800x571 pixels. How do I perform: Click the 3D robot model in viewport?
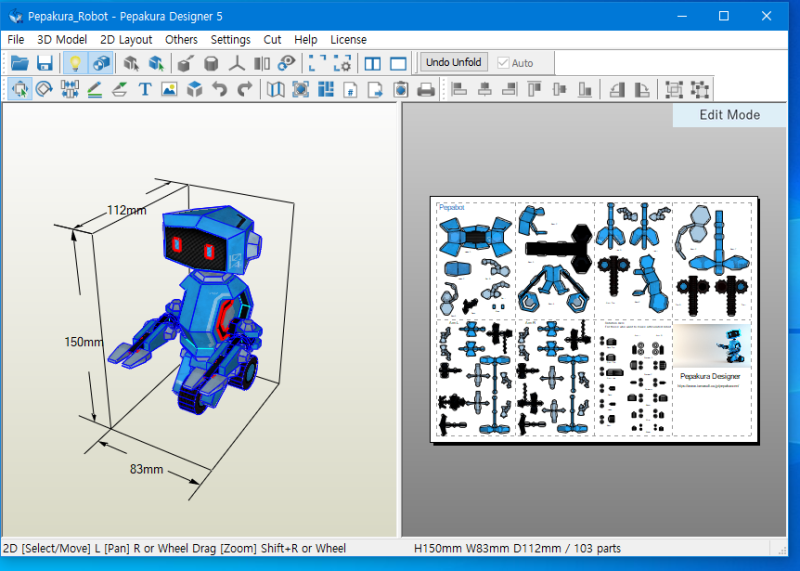pos(205,310)
